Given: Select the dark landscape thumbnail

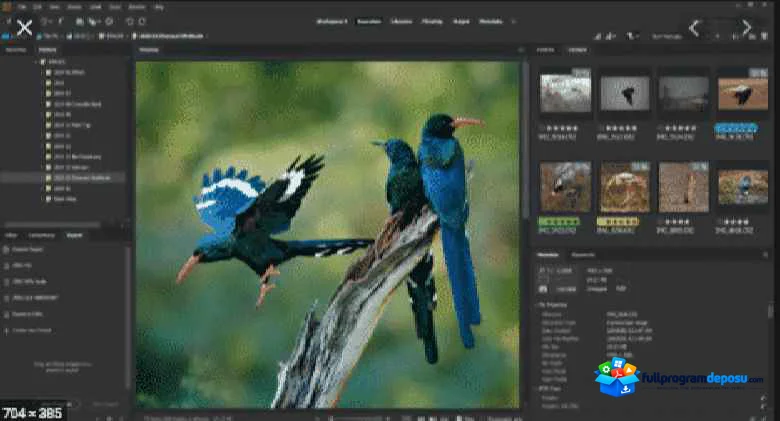Looking at the screenshot, I should coord(683,94).
